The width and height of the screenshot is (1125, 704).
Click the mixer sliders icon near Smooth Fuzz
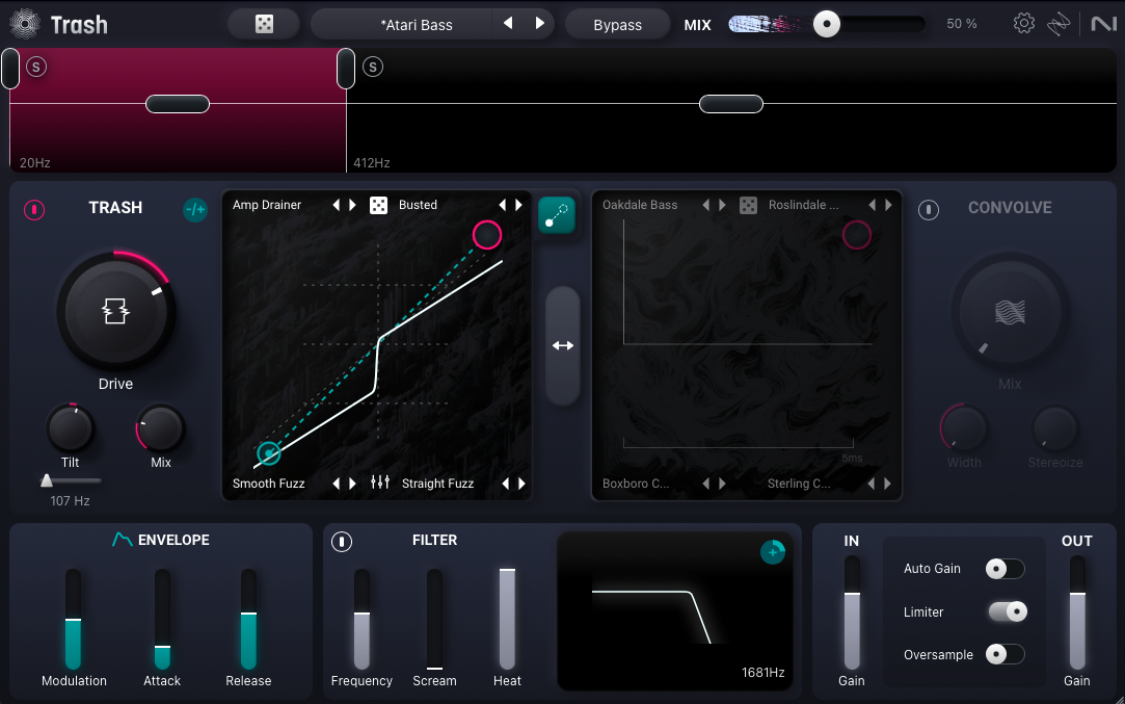380,483
